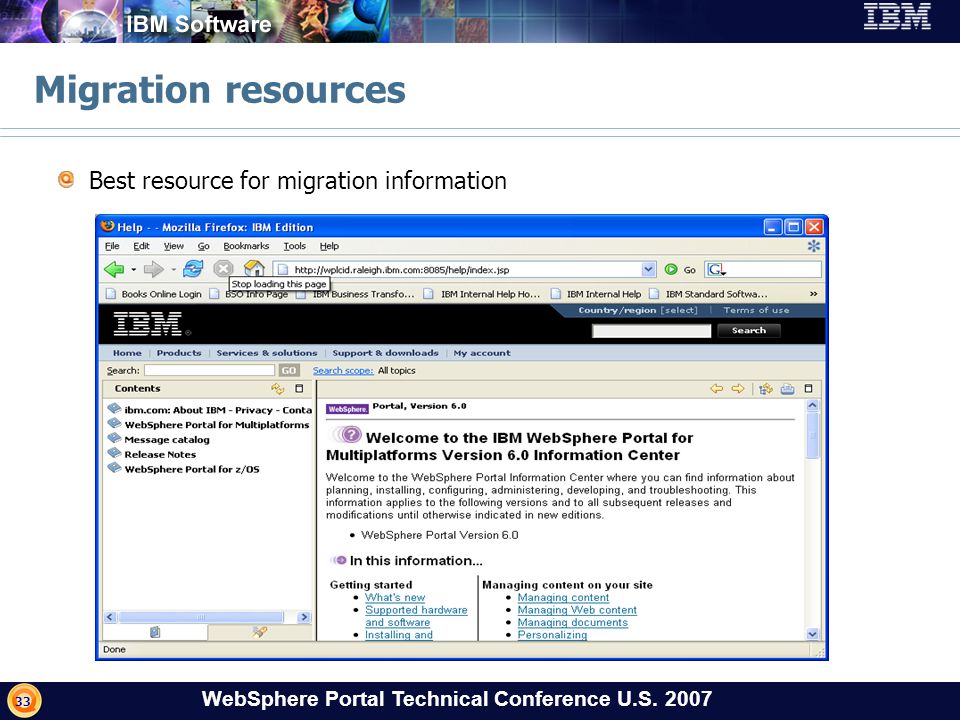
Task: Open IBM Internal Help Ho... bookmark
Action: (x=482, y=294)
